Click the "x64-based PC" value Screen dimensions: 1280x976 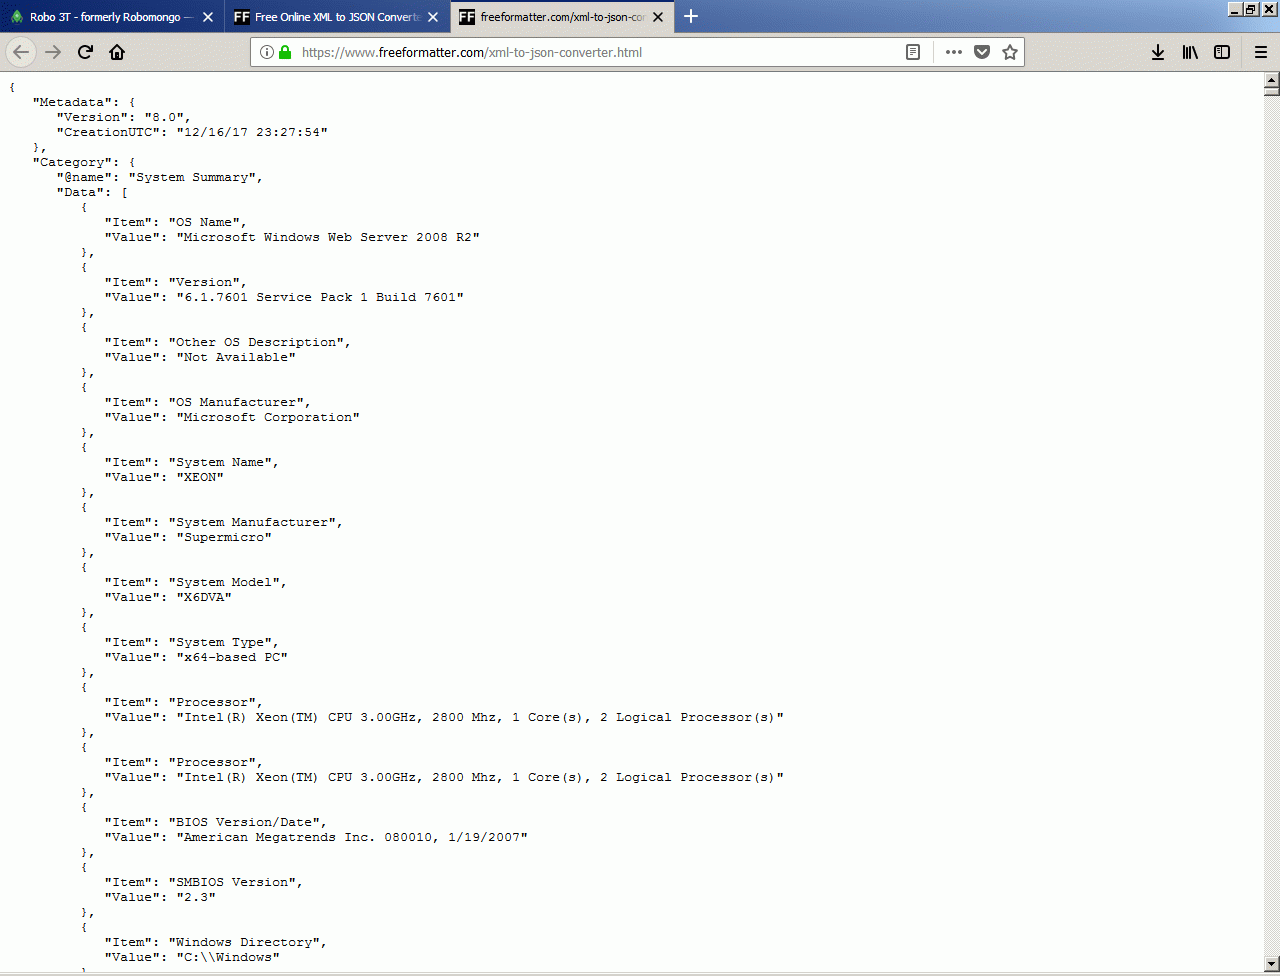(x=232, y=657)
